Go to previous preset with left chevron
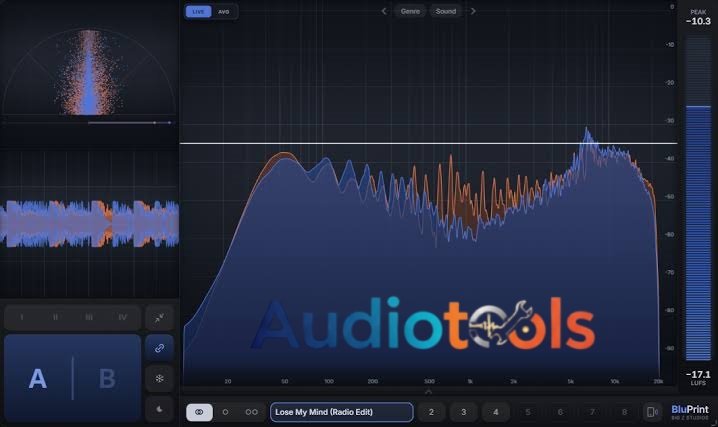This screenshot has height=427, width=718. [384, 11]
